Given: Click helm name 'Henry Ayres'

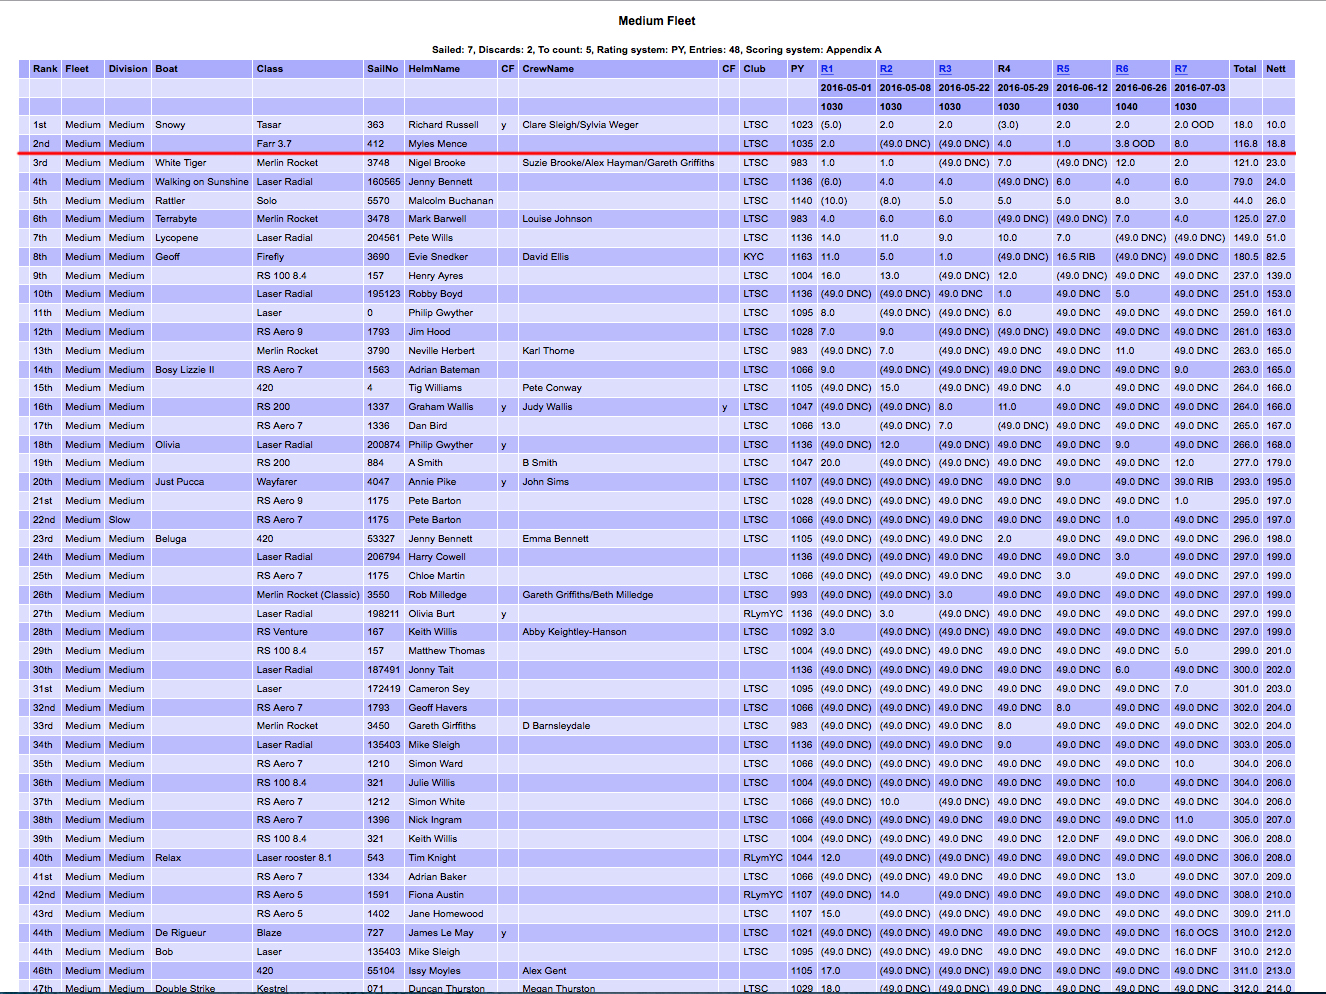Looking at the screenshot, I should pos(435,276).
